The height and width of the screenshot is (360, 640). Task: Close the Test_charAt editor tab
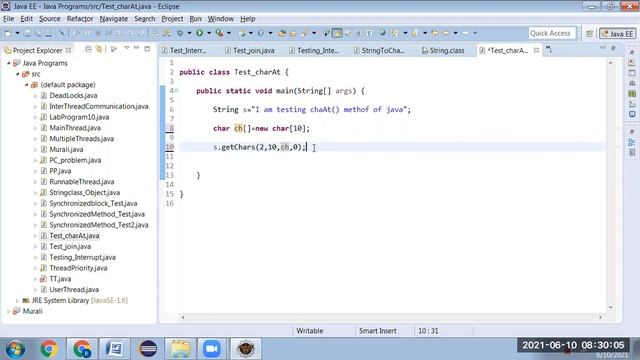[x=536, y=50]
